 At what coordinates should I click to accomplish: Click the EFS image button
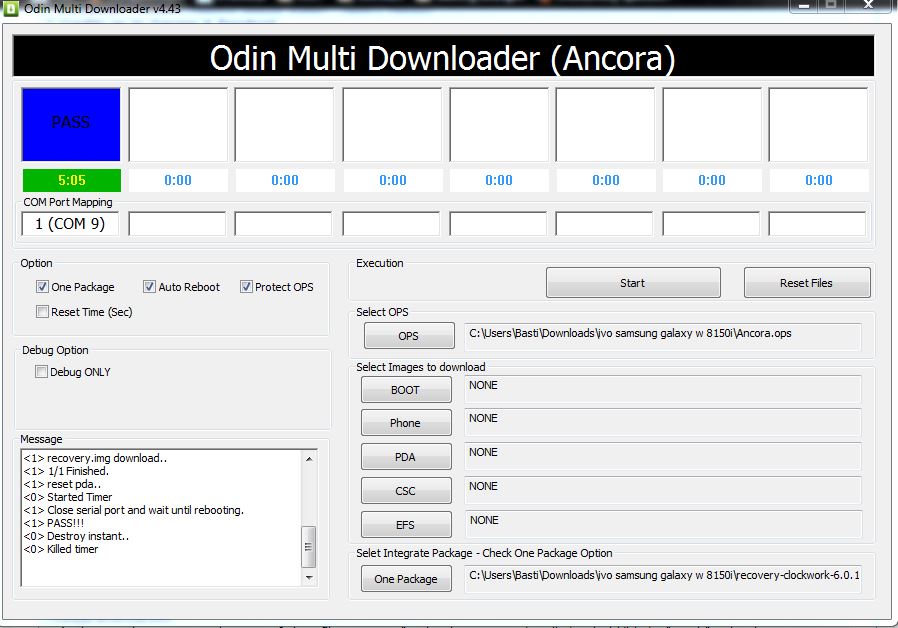pos(406,524)
